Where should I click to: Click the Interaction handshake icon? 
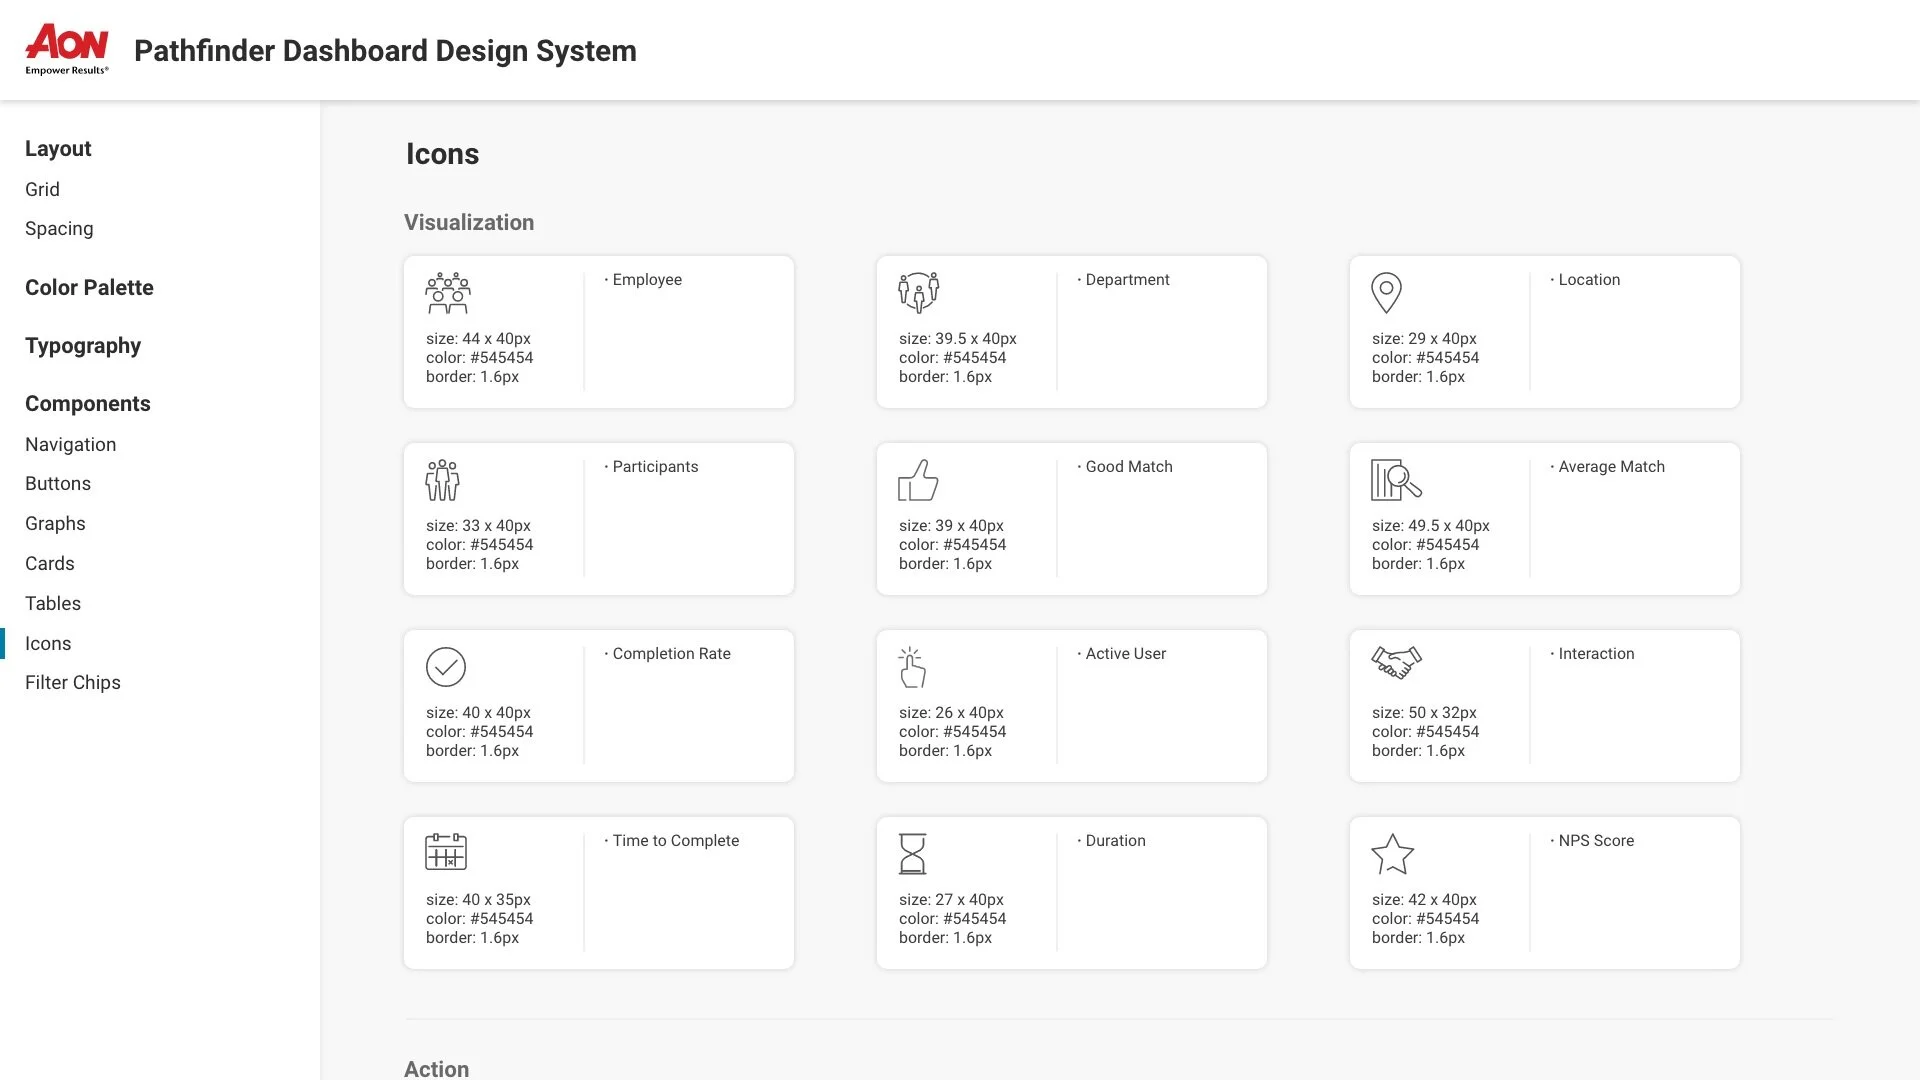1396,662
